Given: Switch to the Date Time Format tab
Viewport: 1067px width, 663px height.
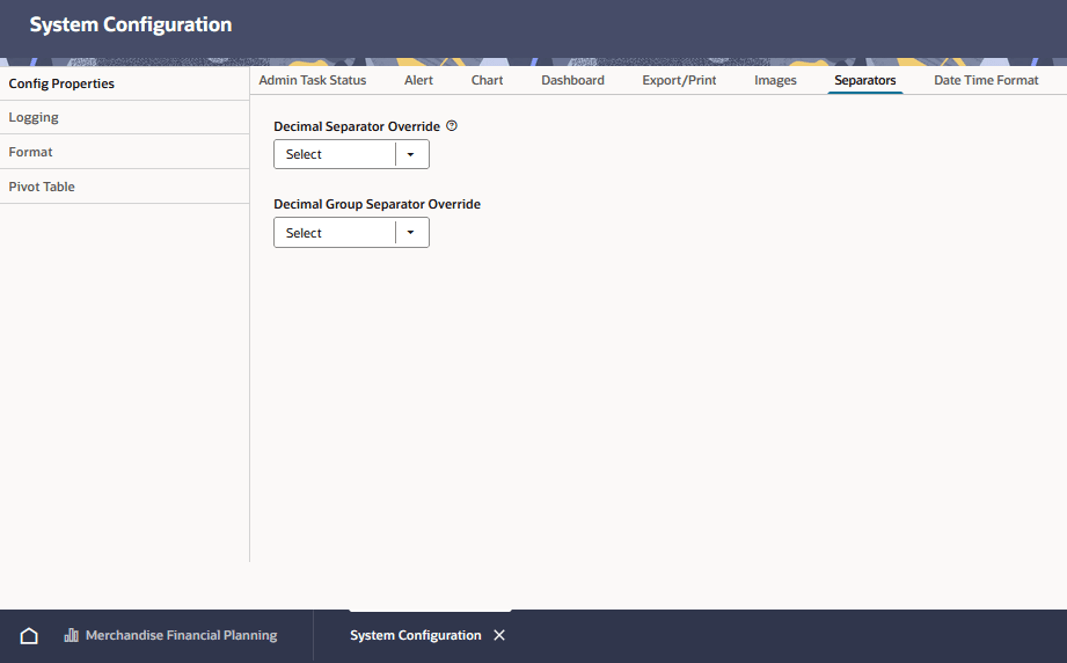Looking at the screenshot, I should click(986, 80).
